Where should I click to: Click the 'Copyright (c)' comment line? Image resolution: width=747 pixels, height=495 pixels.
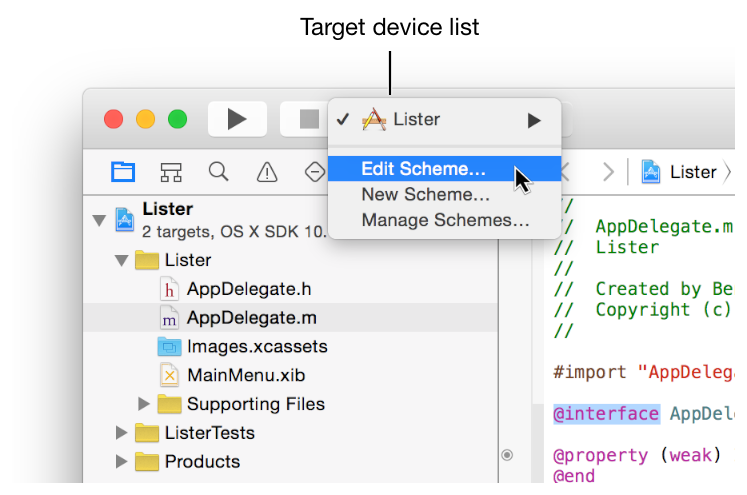pos(643,310)
